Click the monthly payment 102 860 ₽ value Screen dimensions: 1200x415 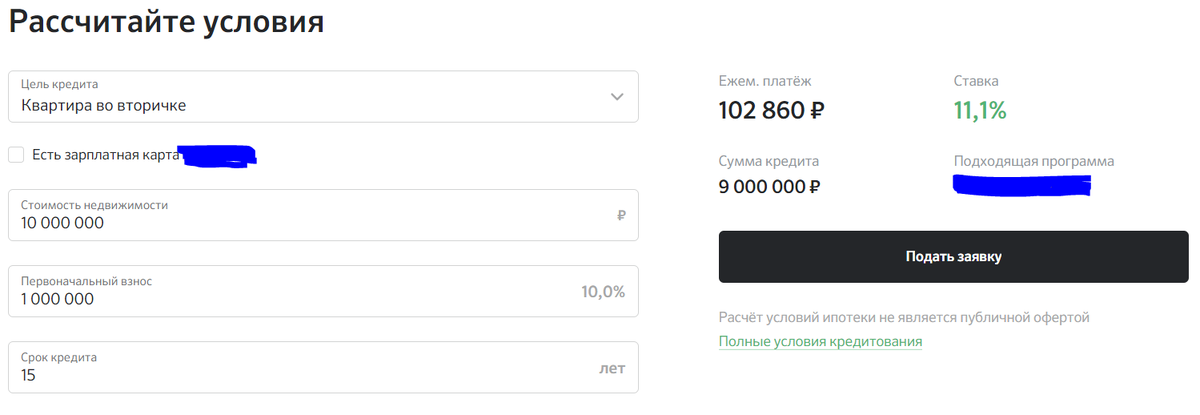771,110
